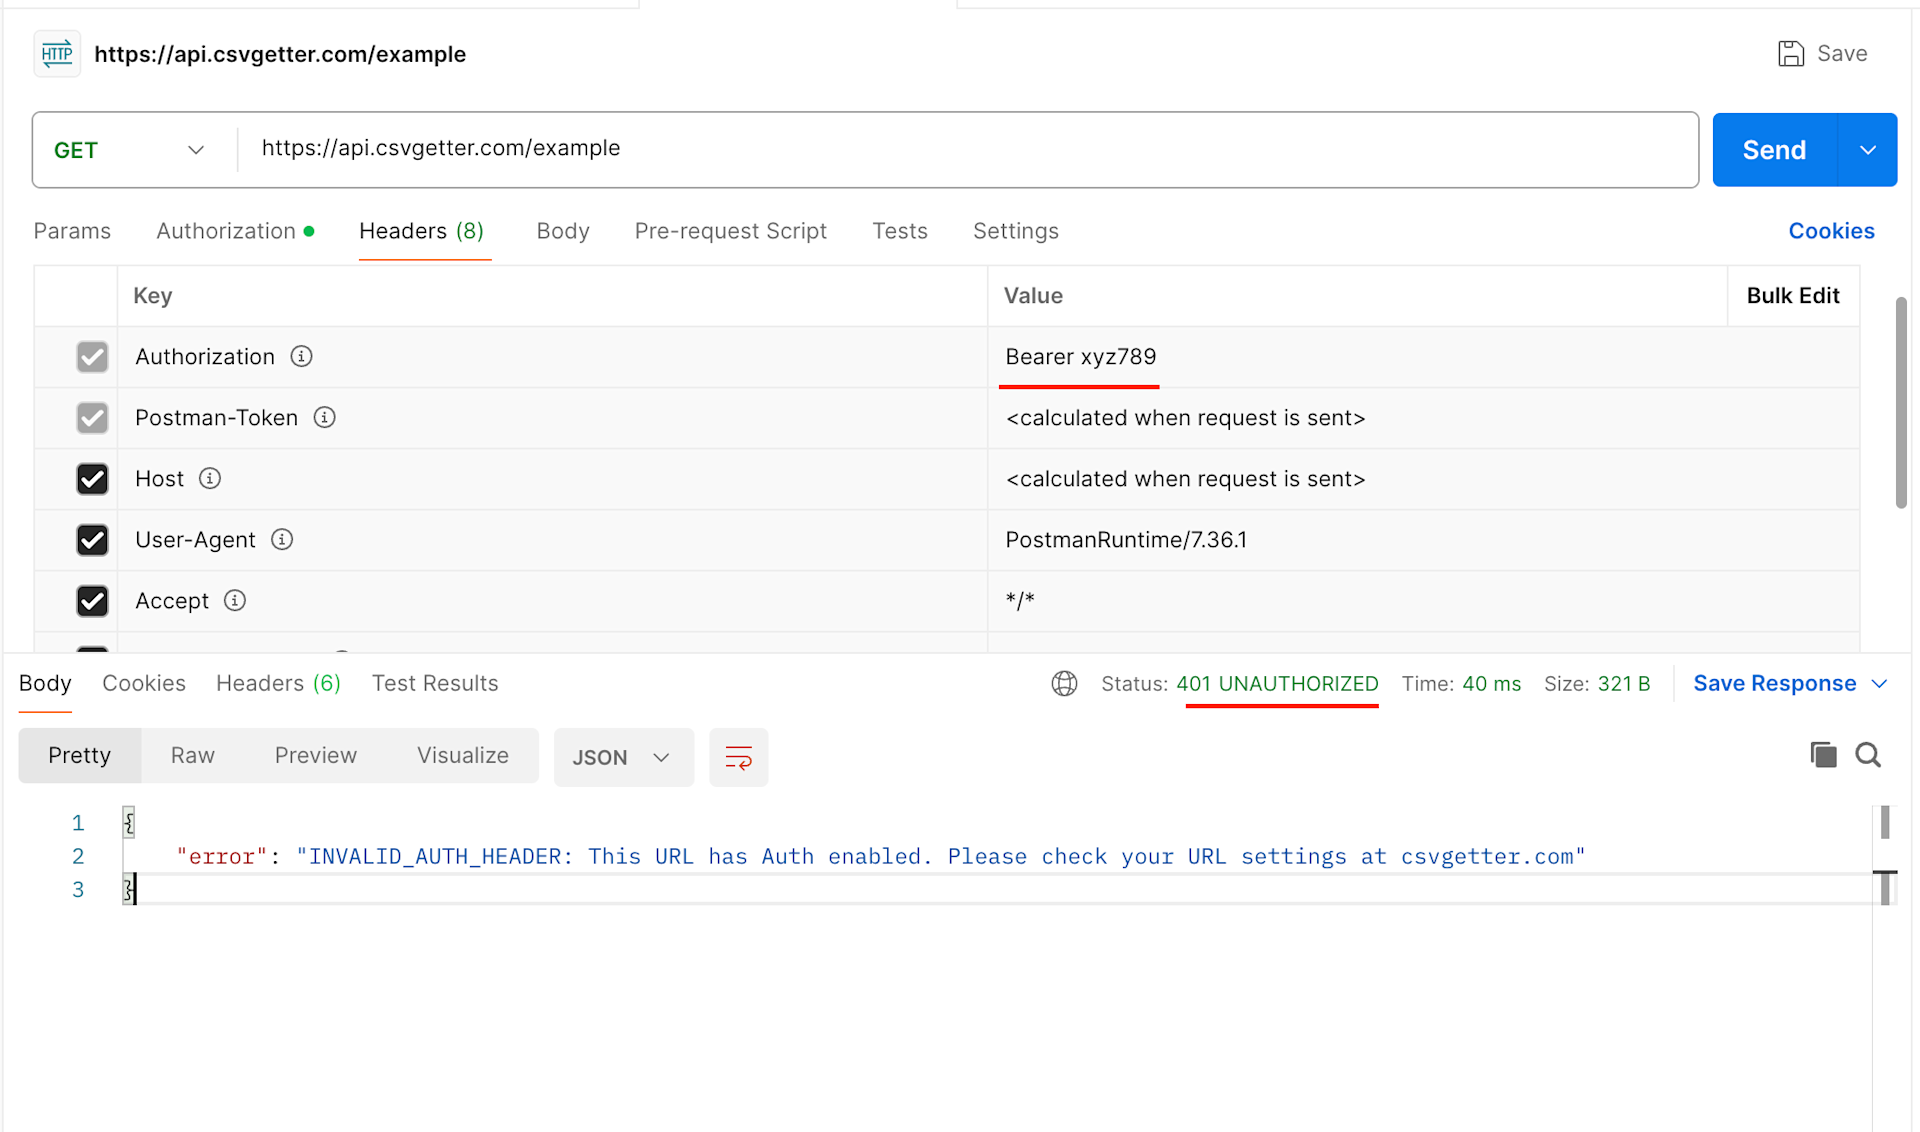Open the response Test Results tab
1920x1132 pixels.
click(x=434, y=684)
